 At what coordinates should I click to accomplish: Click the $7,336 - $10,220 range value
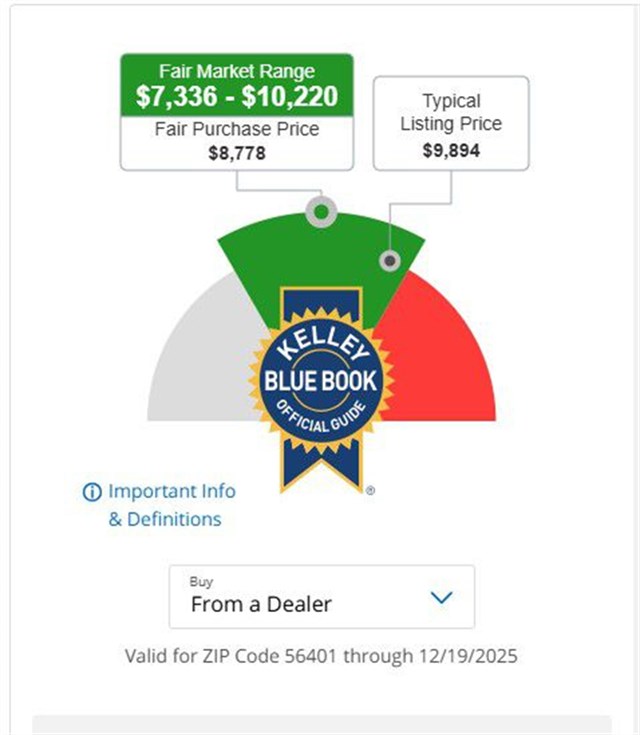point(237,97)
